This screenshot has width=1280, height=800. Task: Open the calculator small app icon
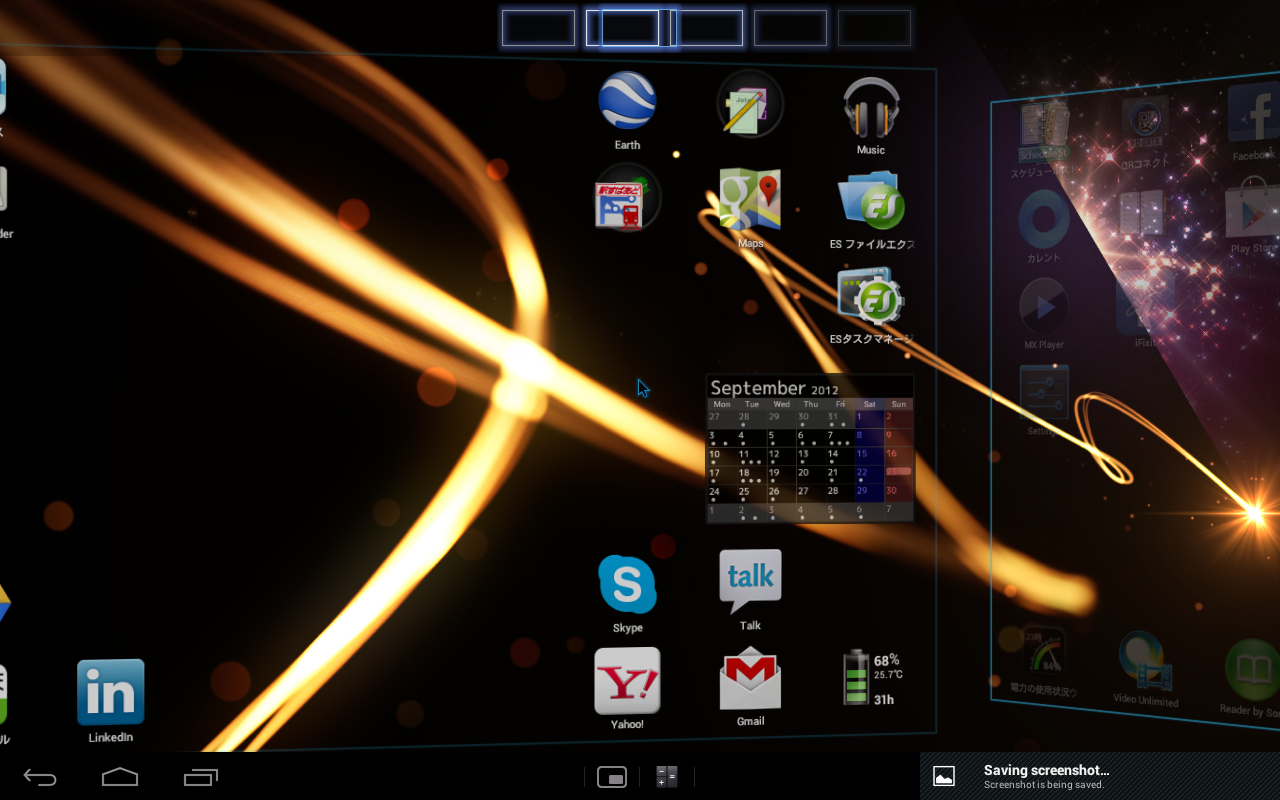click(667, 777)
